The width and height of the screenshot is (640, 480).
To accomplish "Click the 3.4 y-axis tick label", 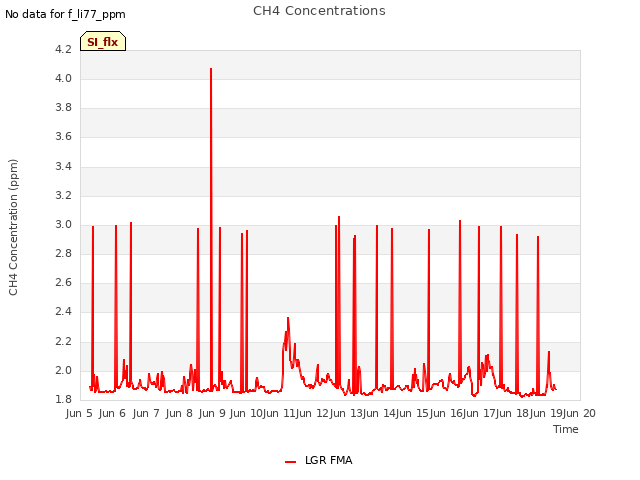I will [x=63, y=166].
